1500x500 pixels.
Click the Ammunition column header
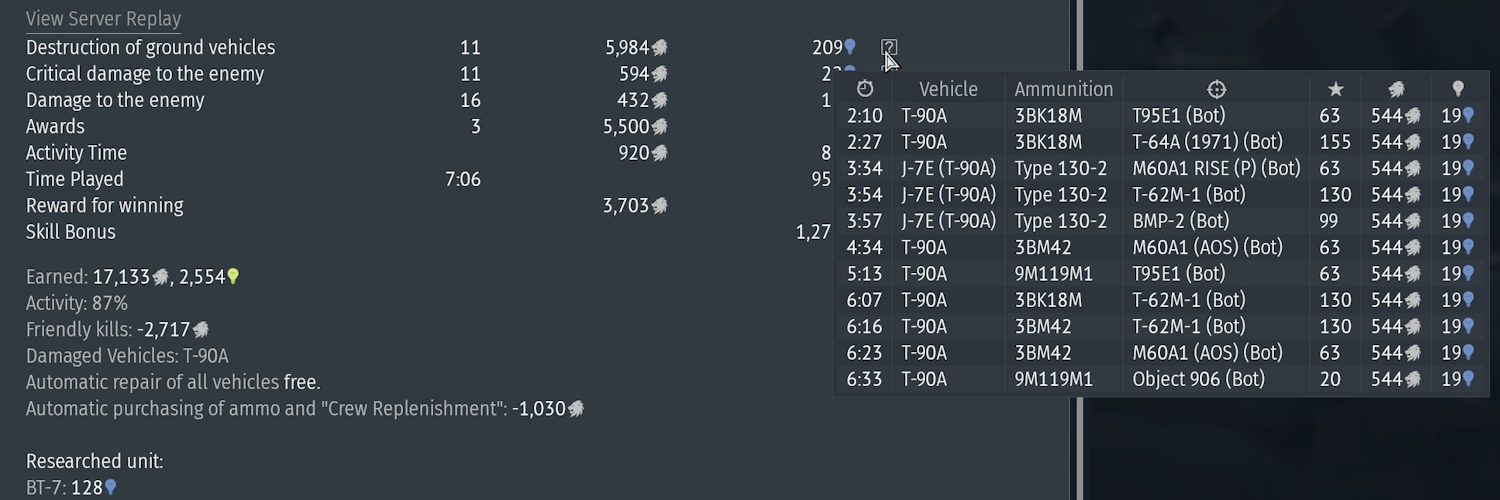point(1063,89)
